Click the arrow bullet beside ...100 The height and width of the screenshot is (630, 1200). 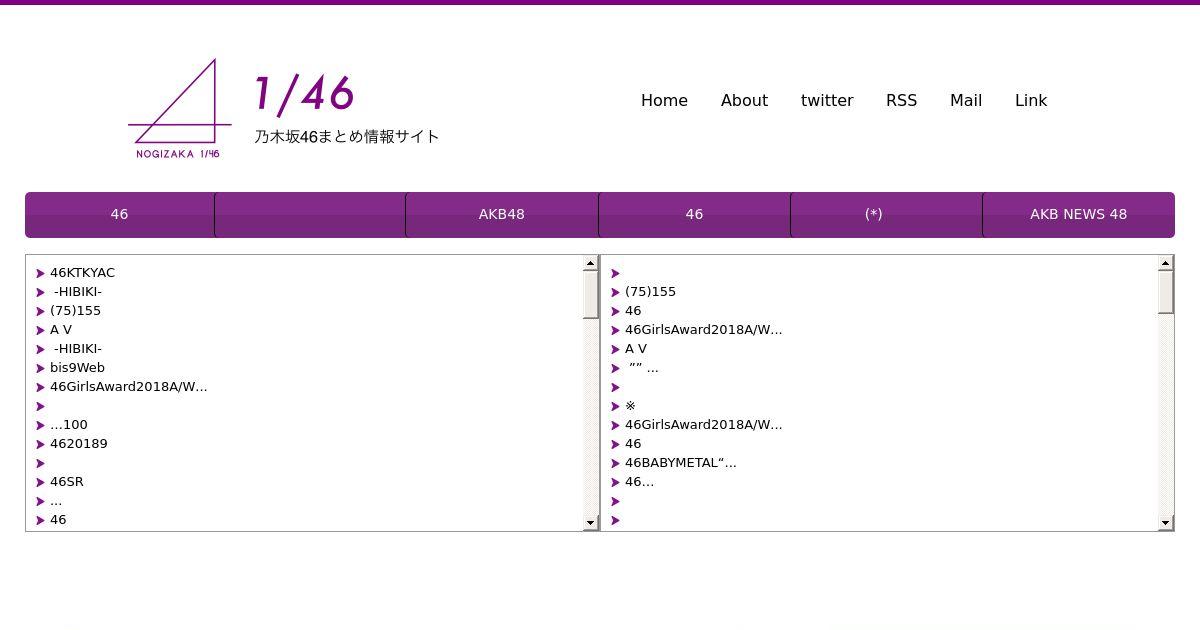pyautogui.click(x=41, y=425)
